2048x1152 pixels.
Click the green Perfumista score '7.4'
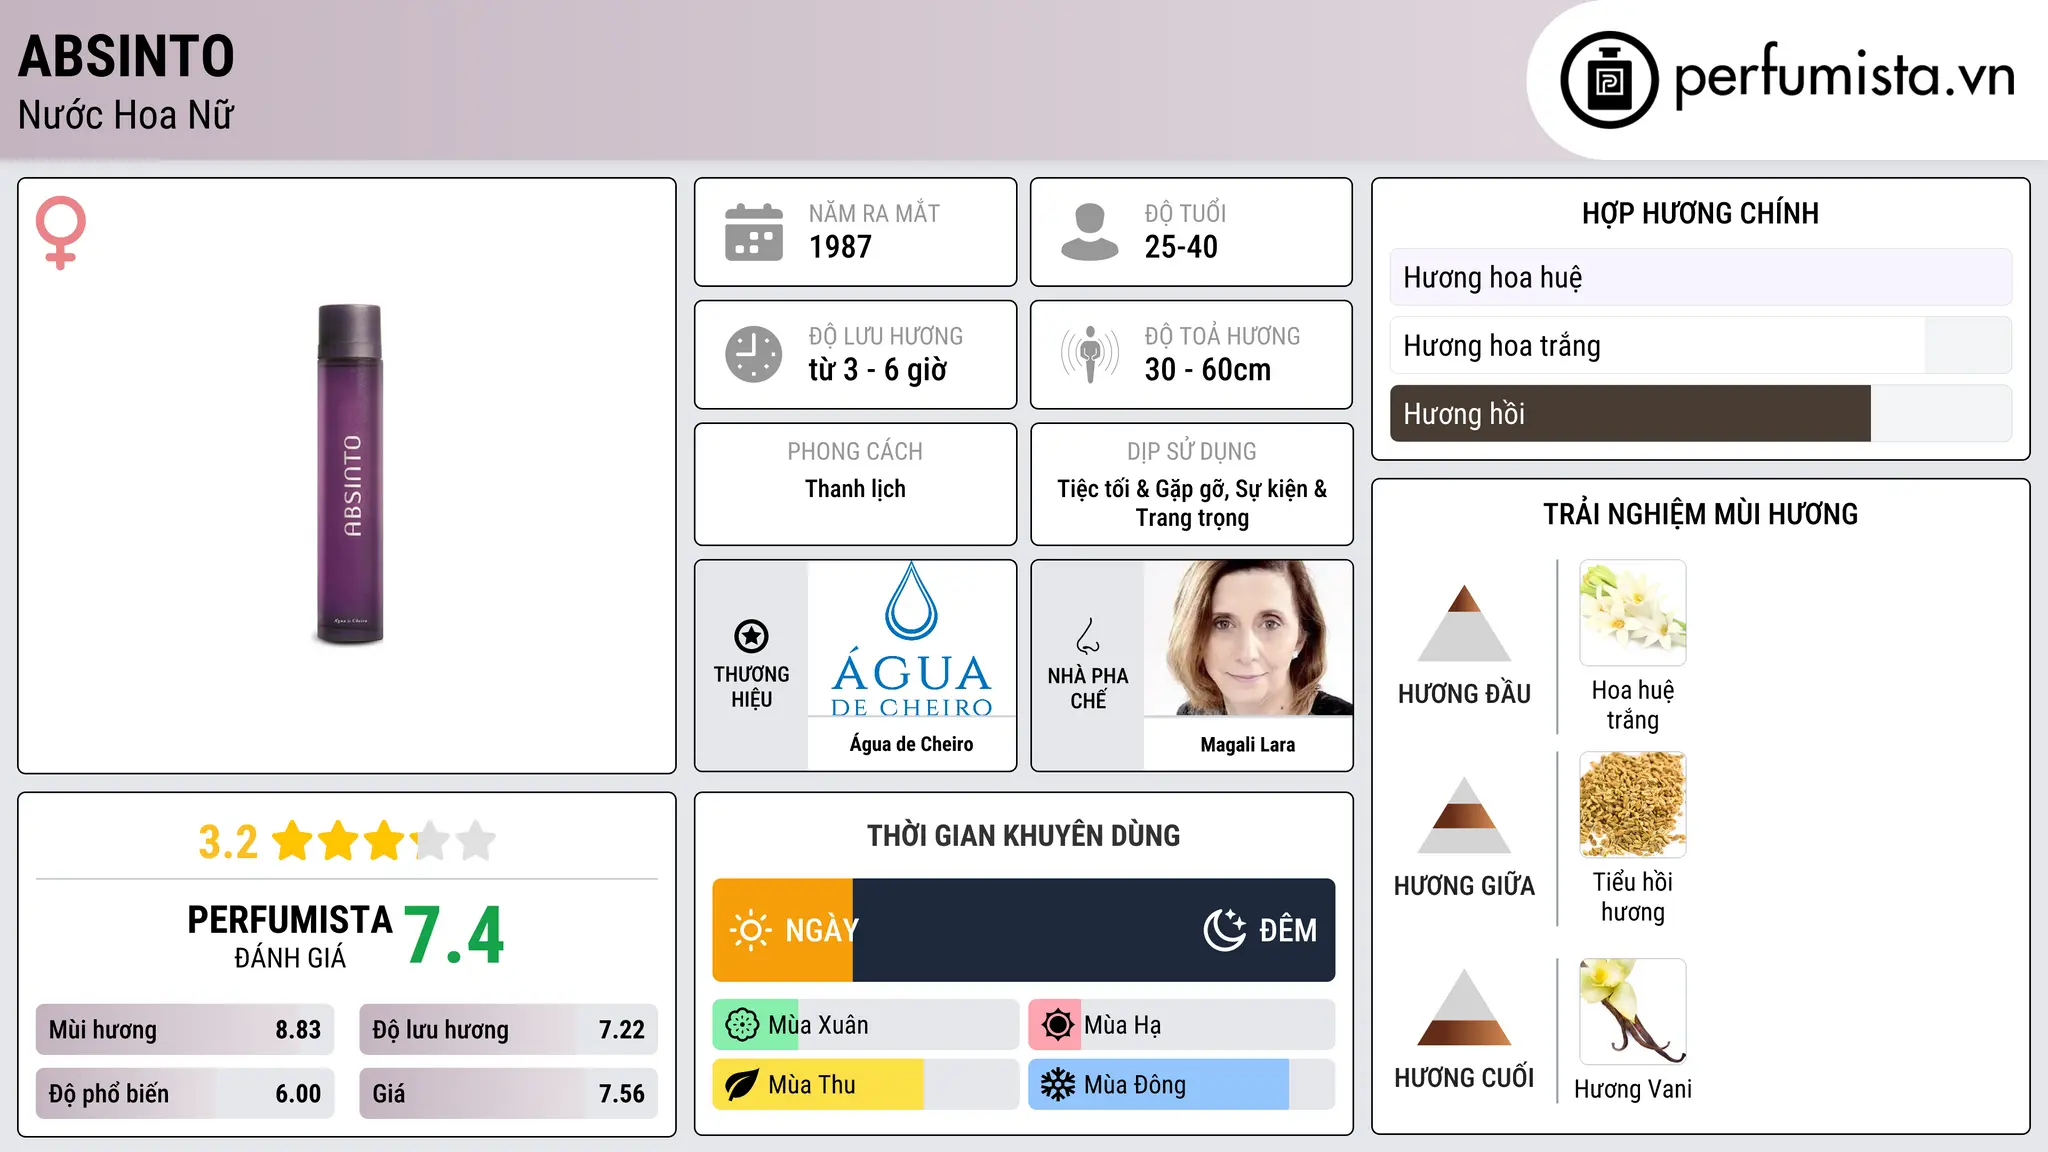(454, 936)
